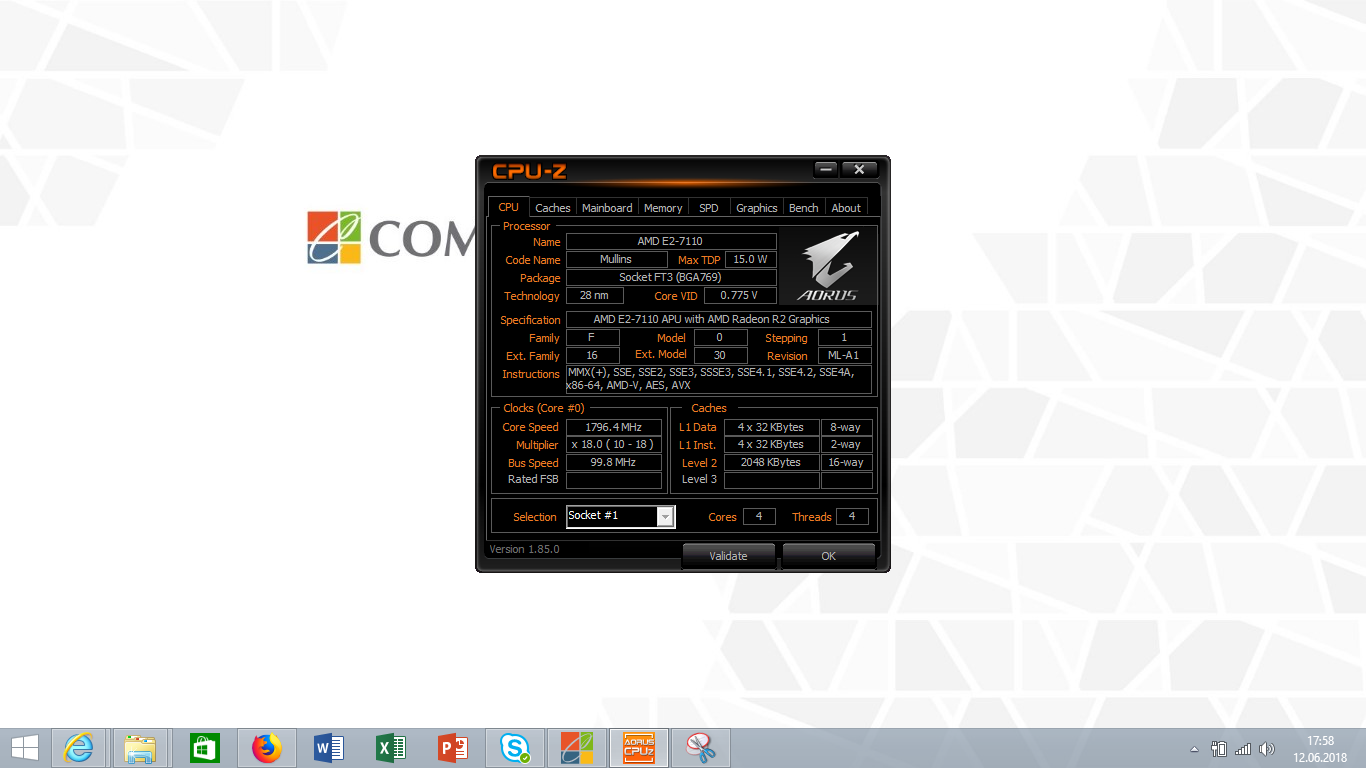Open the About tab
The height and width of the screenshot is (768, 1366).
(x=846, y=208)
